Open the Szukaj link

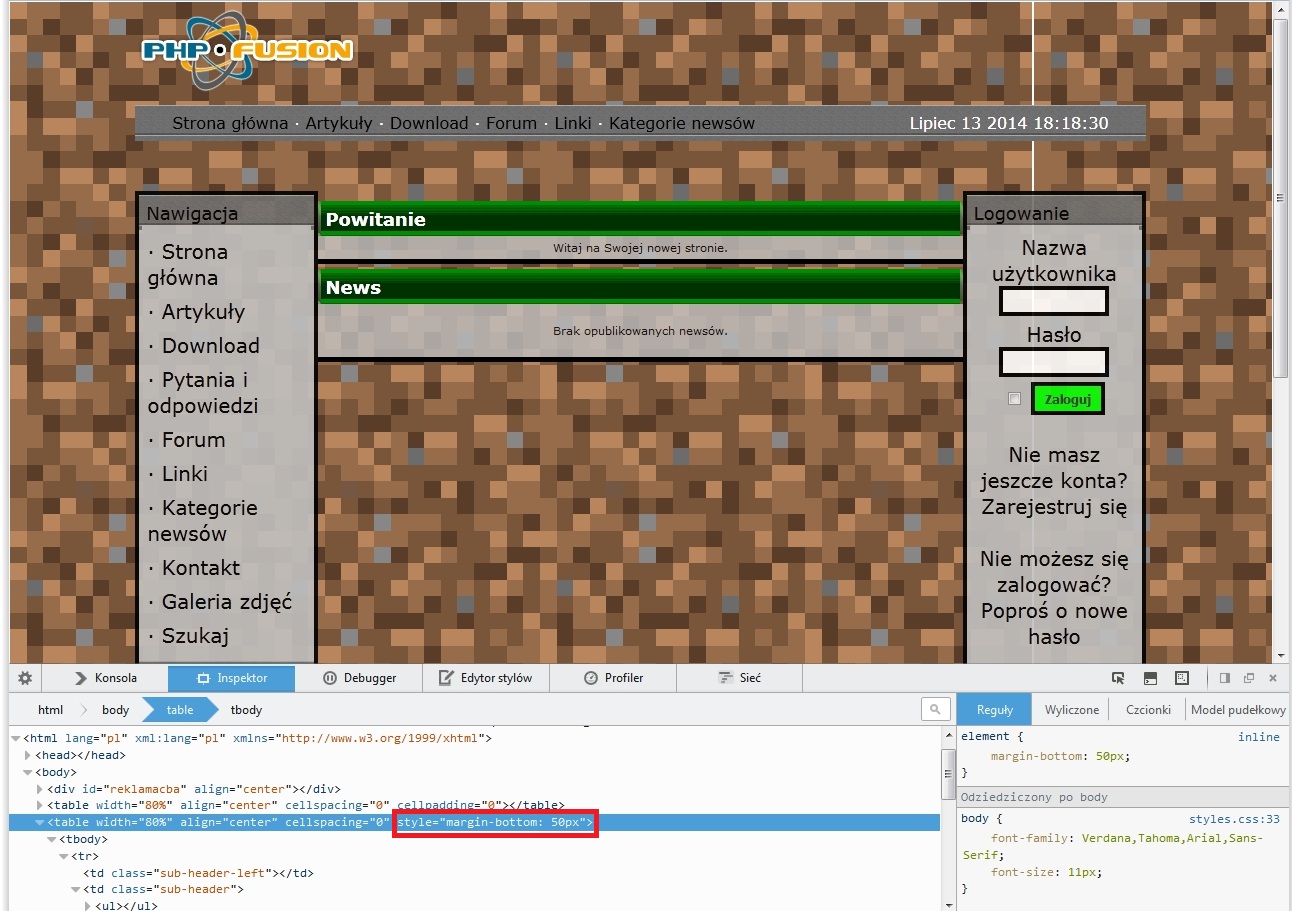[x=195, y=636]
